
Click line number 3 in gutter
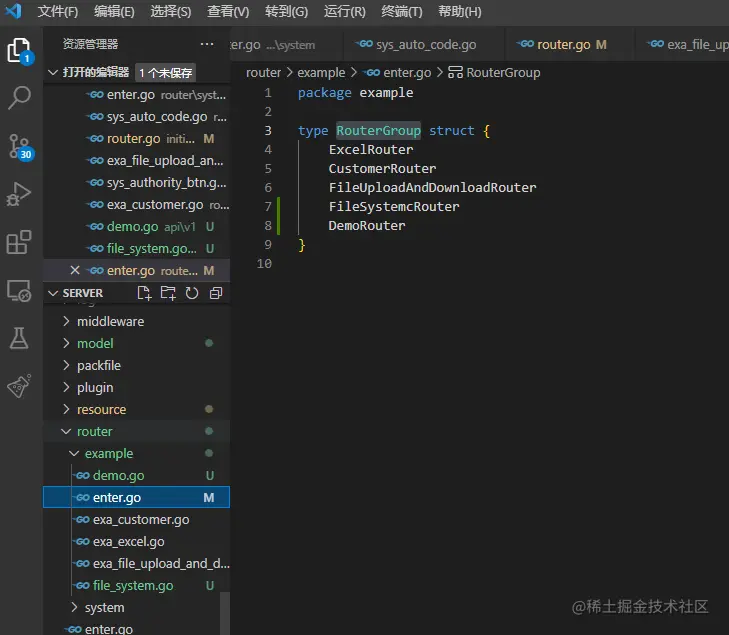click(268, 131)
